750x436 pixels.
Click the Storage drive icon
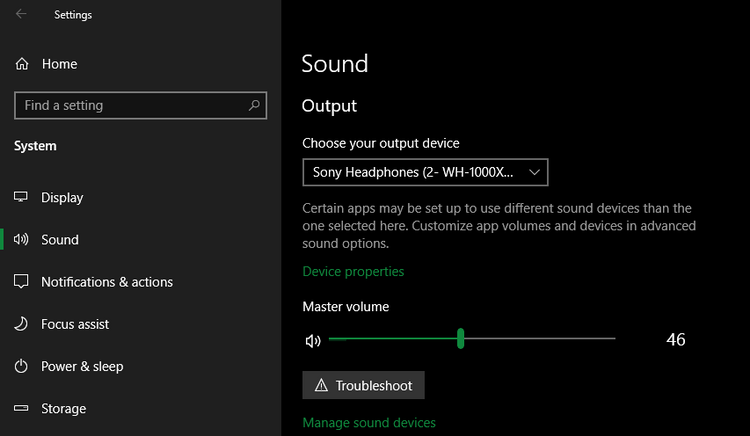(21, 408)
